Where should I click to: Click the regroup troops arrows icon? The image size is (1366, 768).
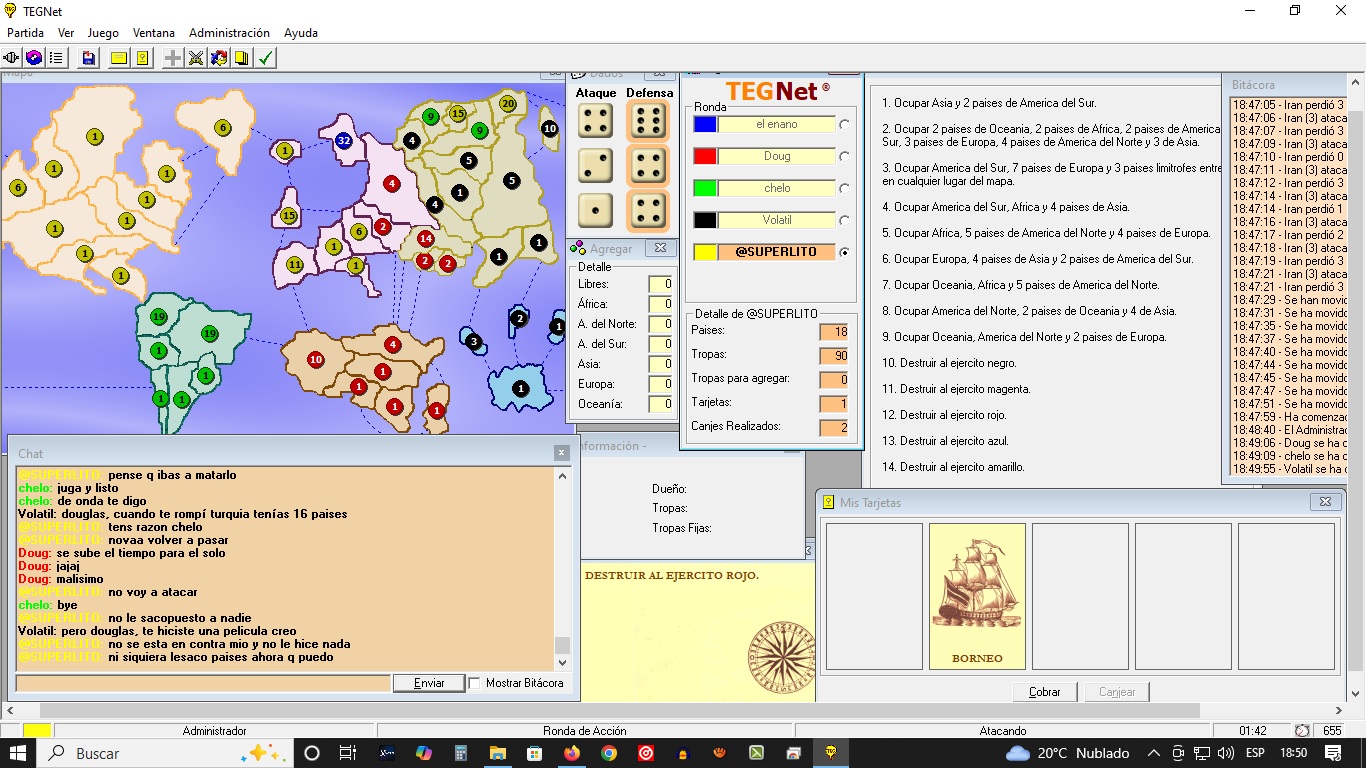pos(219,58)
